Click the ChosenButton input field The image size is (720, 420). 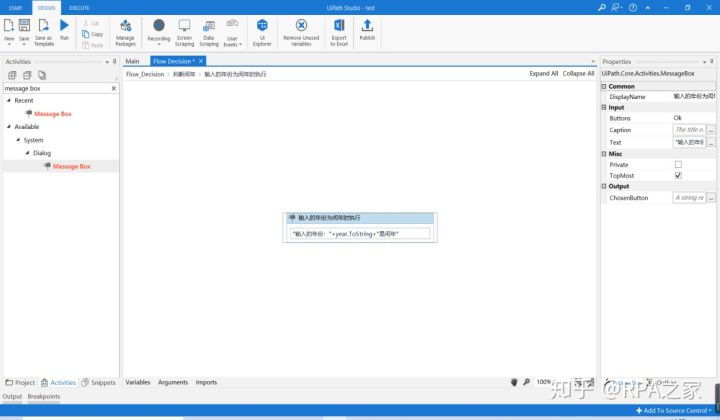pyautogui.click(x=689, y=198)
